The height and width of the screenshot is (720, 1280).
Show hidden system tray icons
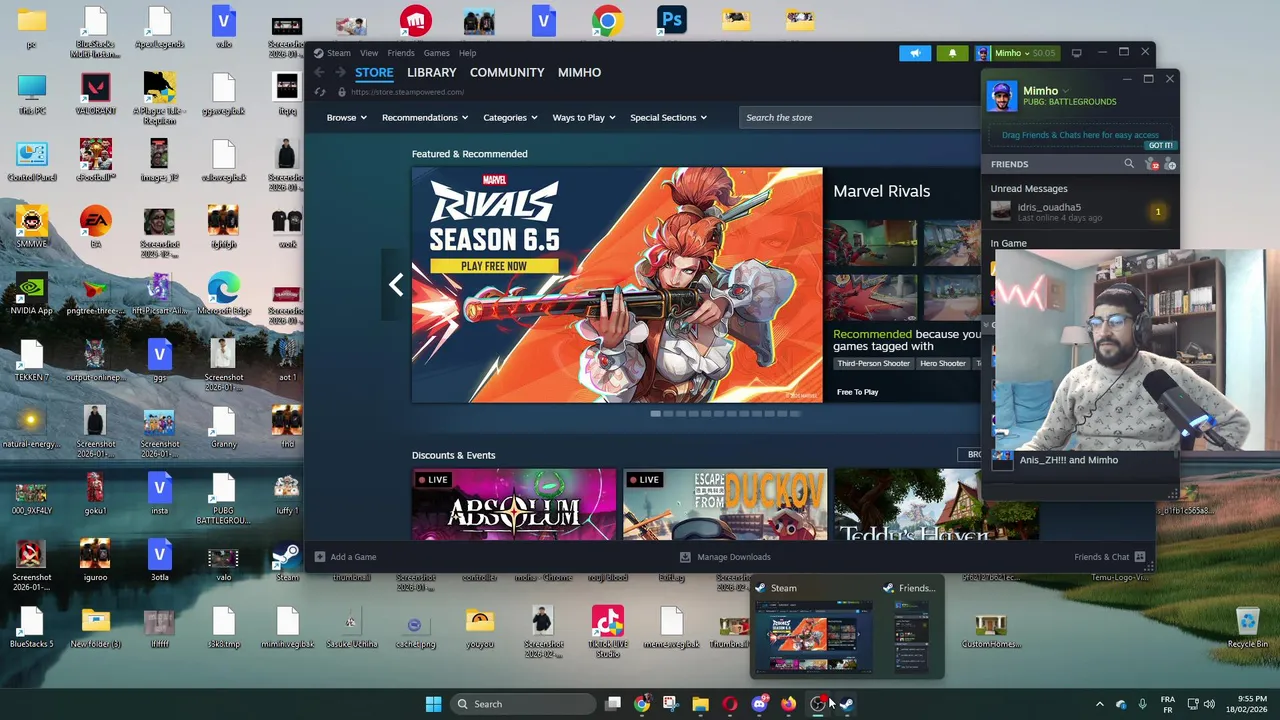click(x=1099, y=704)
